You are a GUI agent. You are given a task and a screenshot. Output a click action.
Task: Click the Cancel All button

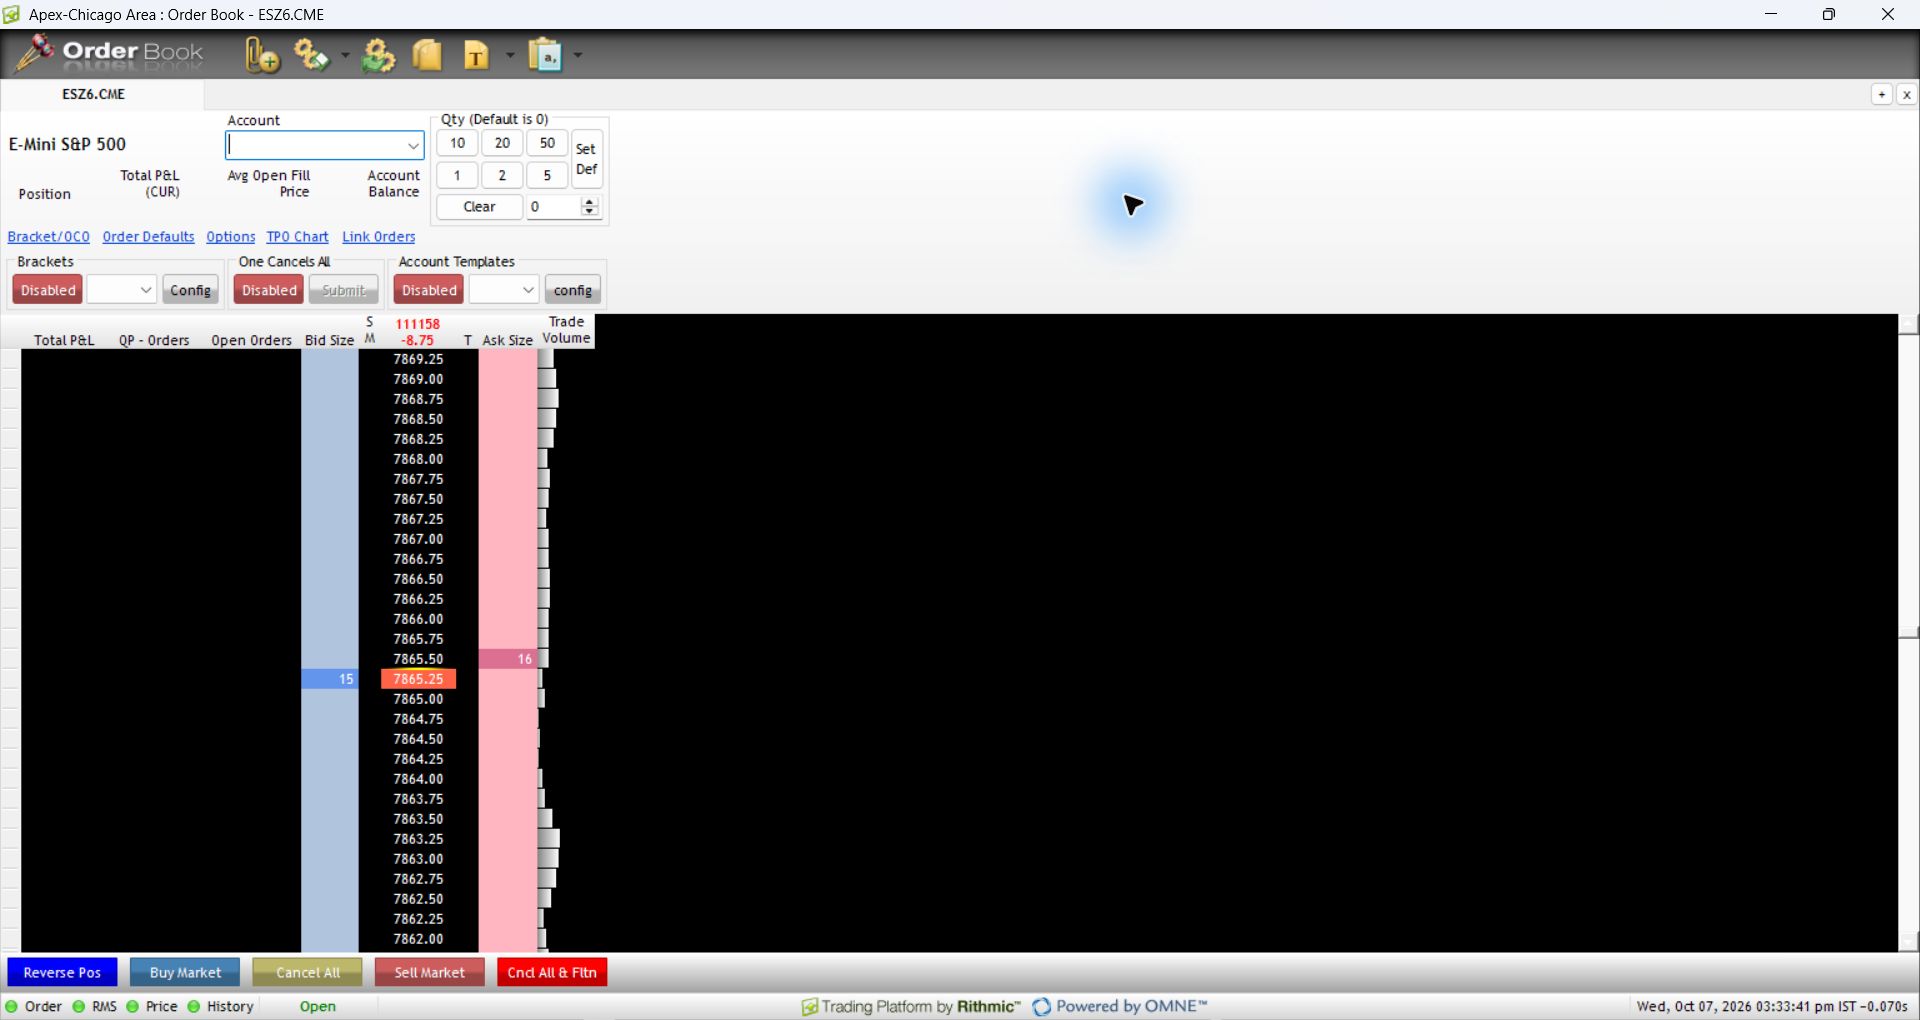point(307,972)
